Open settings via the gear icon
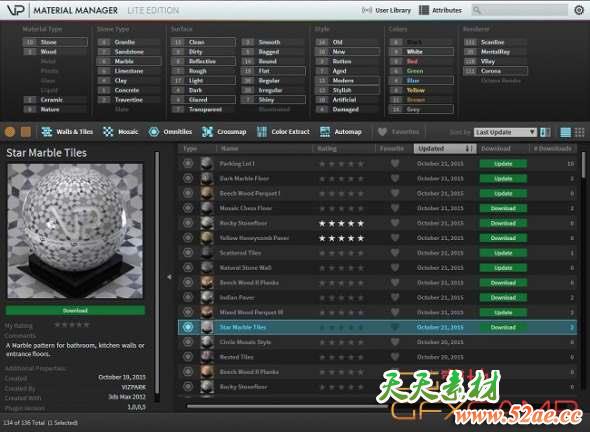This screenshot has width=590, height=432. pyautogui.click(x=579, y=10)
